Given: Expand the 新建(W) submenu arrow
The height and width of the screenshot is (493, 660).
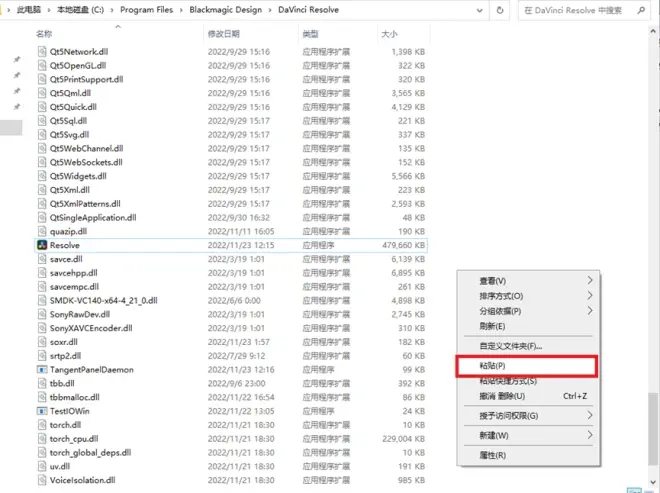Looking at the screenshot, I should point(590,435).
